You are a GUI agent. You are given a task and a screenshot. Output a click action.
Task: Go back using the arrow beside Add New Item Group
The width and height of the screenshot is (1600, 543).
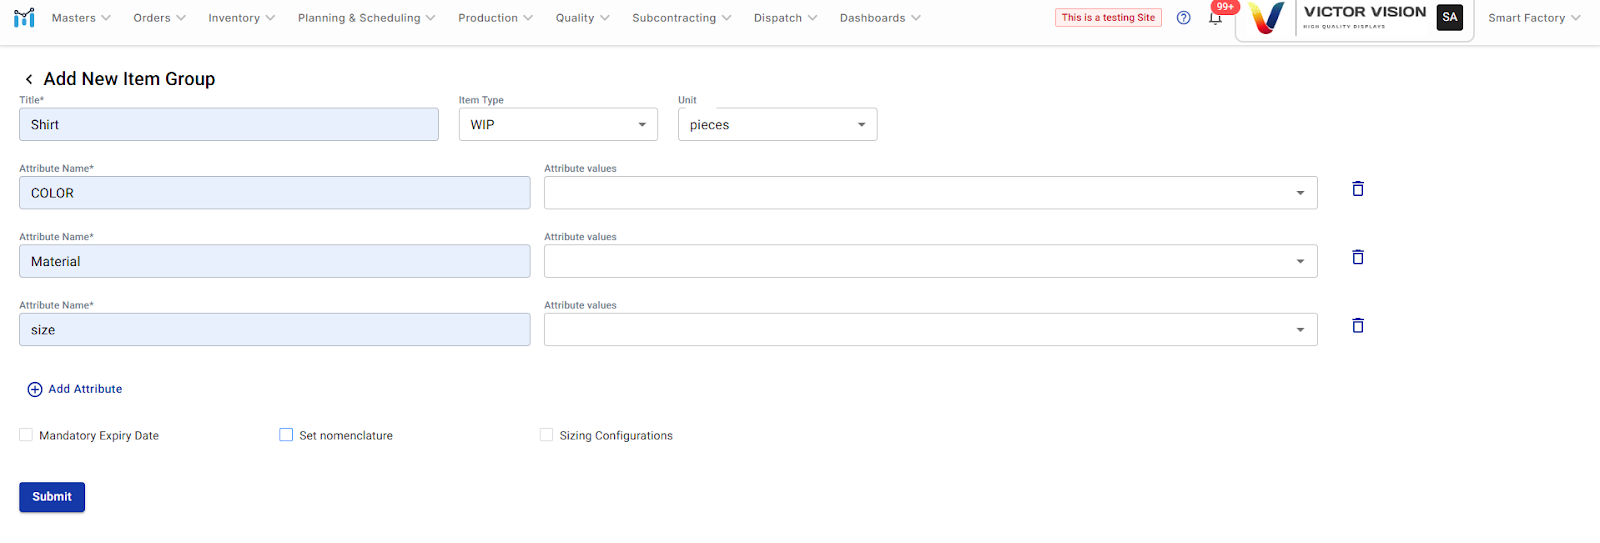pos(29,79)
